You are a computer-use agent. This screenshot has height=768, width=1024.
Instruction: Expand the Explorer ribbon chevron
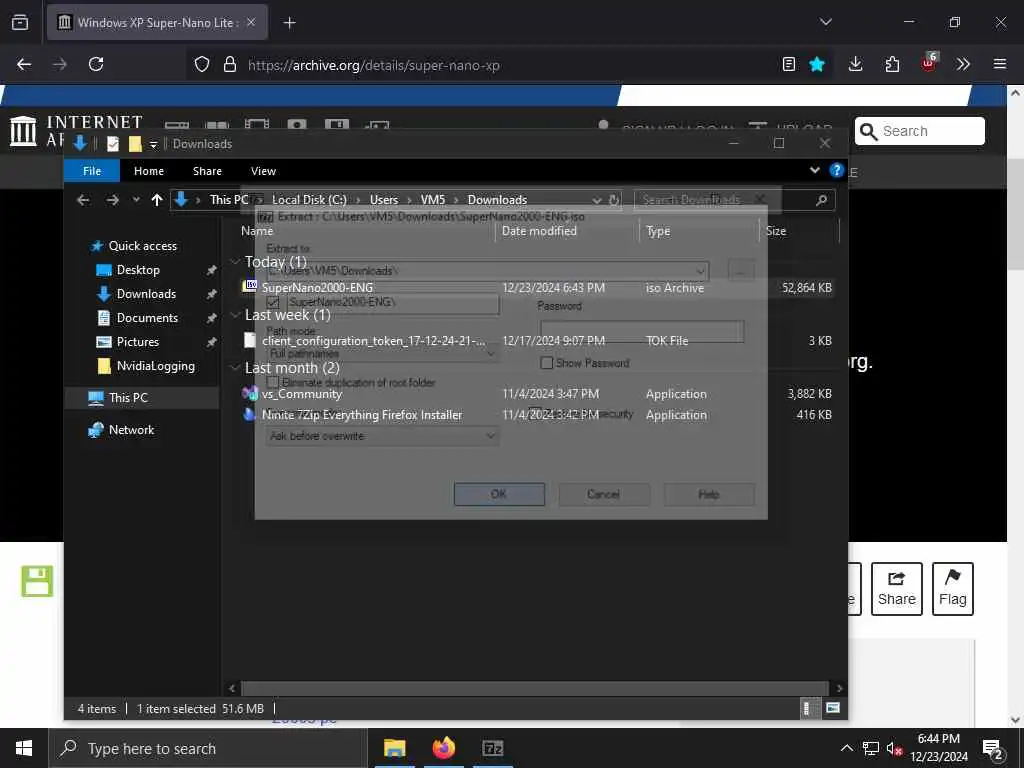(814, 170)
